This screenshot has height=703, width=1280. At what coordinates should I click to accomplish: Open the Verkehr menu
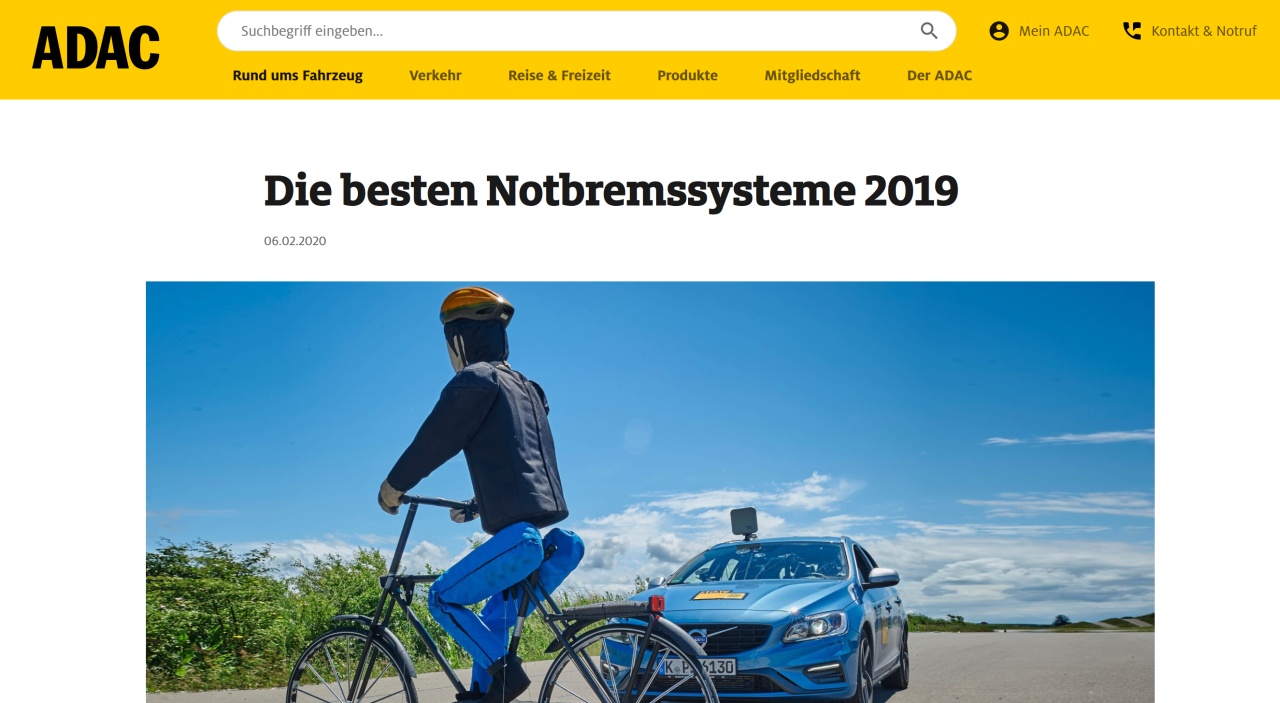click(435, 75)
